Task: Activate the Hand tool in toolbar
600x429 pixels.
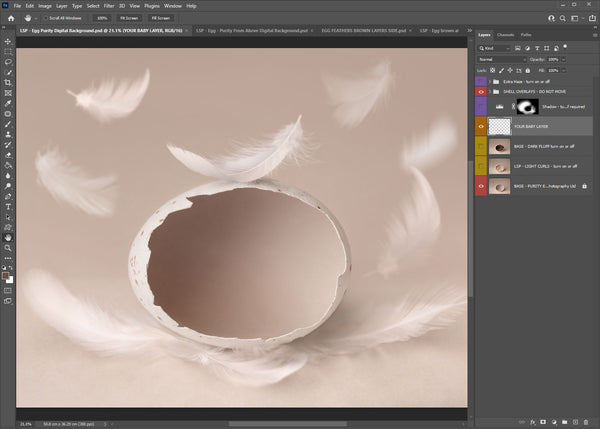Action: [x=8, y=237]
